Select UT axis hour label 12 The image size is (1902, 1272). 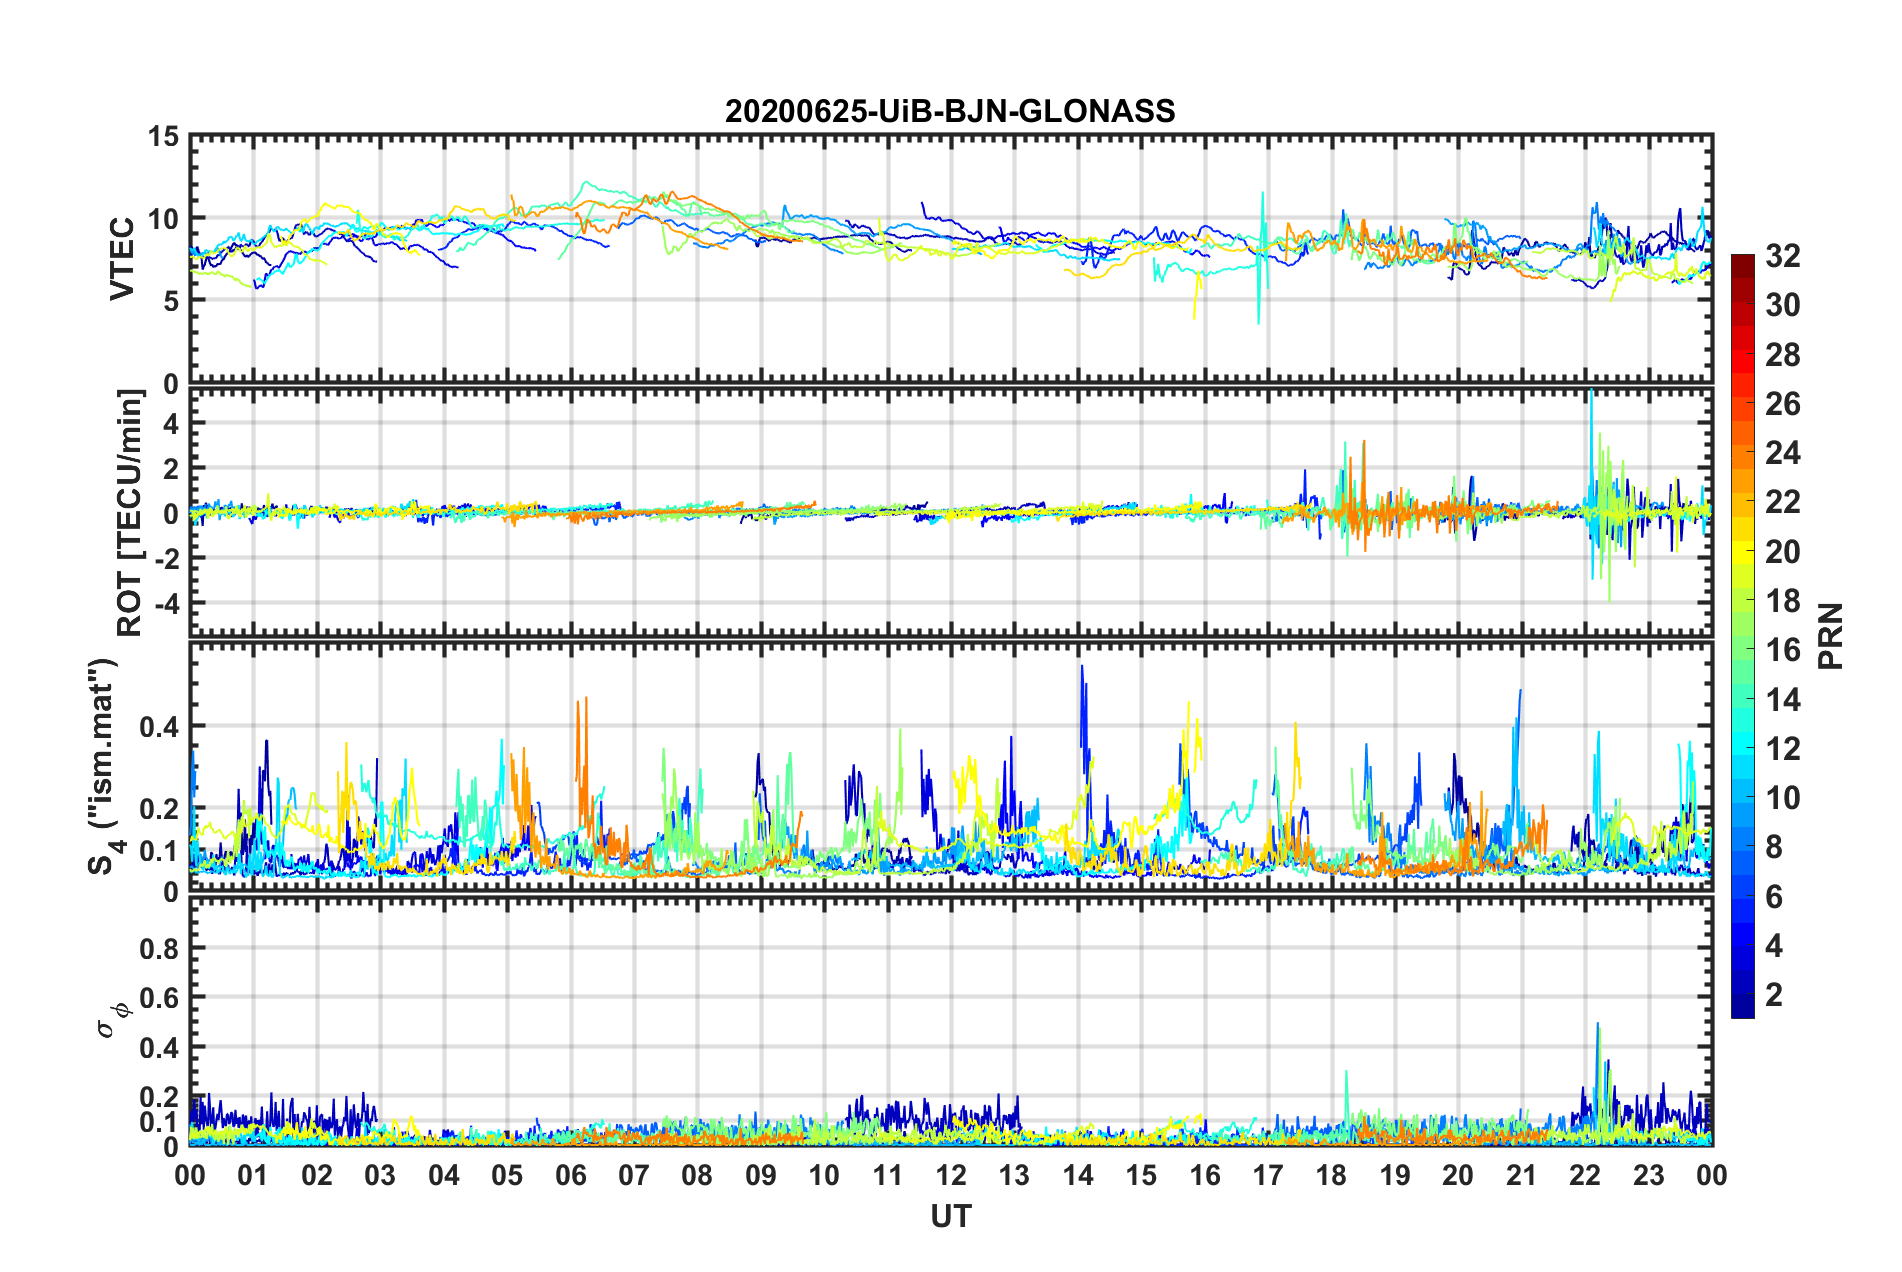coord(951,1175)
